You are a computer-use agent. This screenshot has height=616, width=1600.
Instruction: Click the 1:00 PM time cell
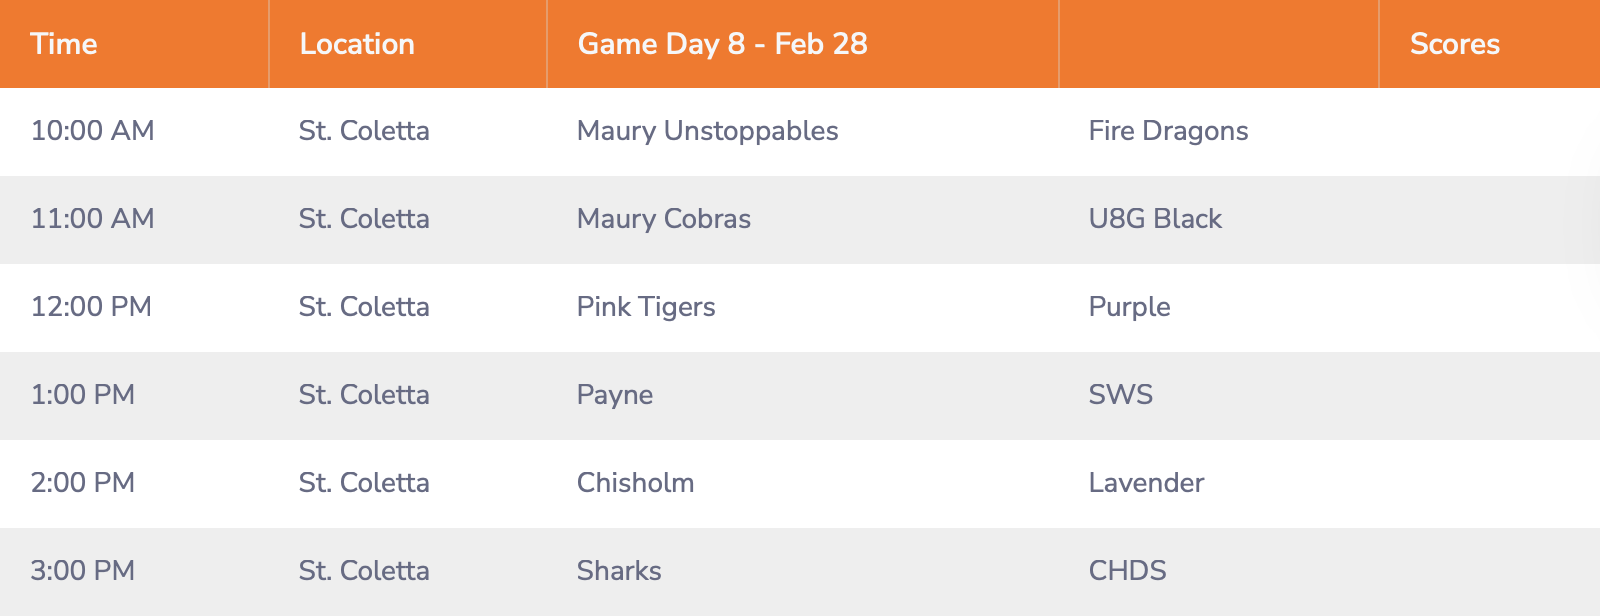83,395
